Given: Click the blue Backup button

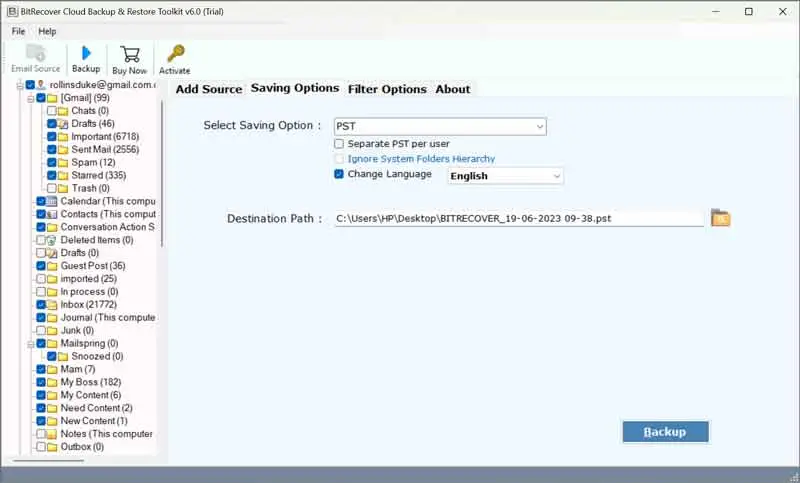Looking at the screenshot, I should [x=665, y=432].
